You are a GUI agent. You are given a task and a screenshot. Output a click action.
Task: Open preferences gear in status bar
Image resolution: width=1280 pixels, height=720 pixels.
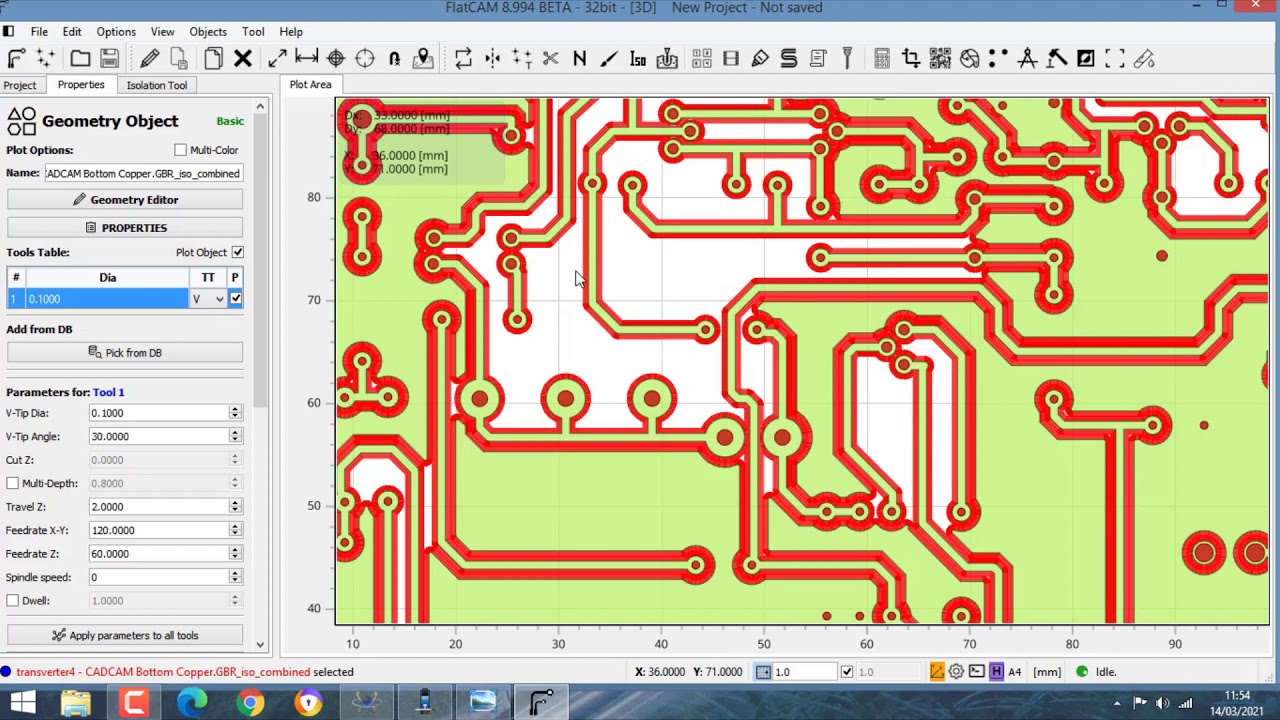tap(956, 672)
